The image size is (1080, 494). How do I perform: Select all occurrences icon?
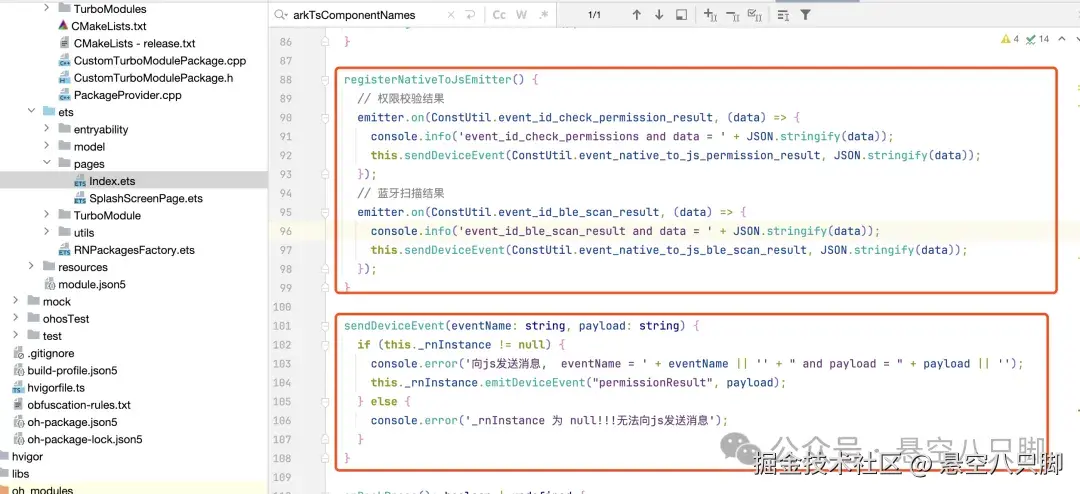[754, 14]
